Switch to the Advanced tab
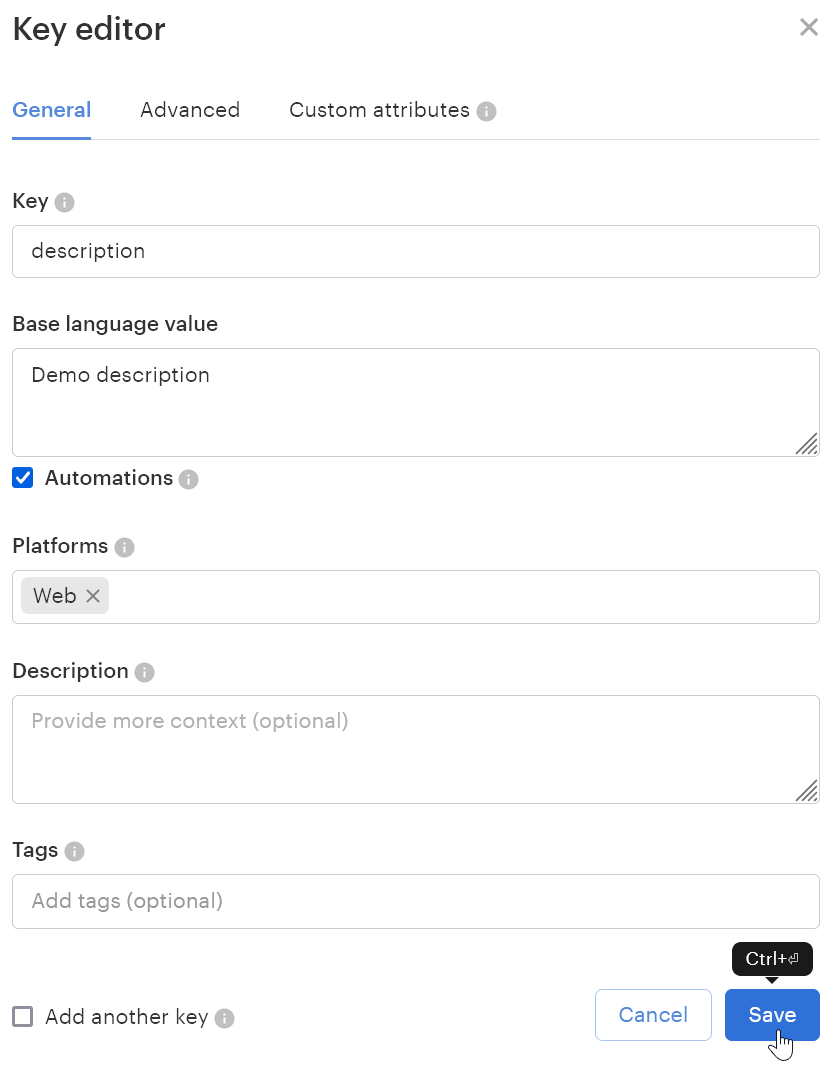Viewport: 833px width, 1066px height. point(190,110)
